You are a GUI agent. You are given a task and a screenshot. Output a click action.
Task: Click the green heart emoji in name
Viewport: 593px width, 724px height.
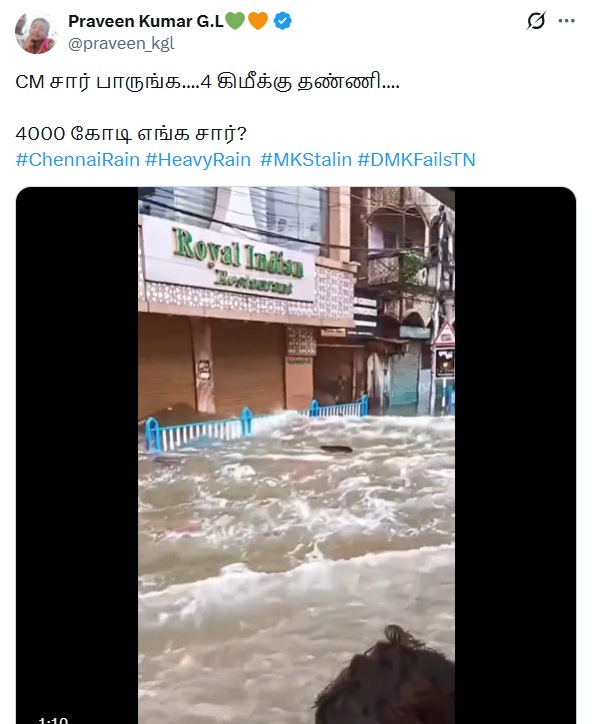235,21
